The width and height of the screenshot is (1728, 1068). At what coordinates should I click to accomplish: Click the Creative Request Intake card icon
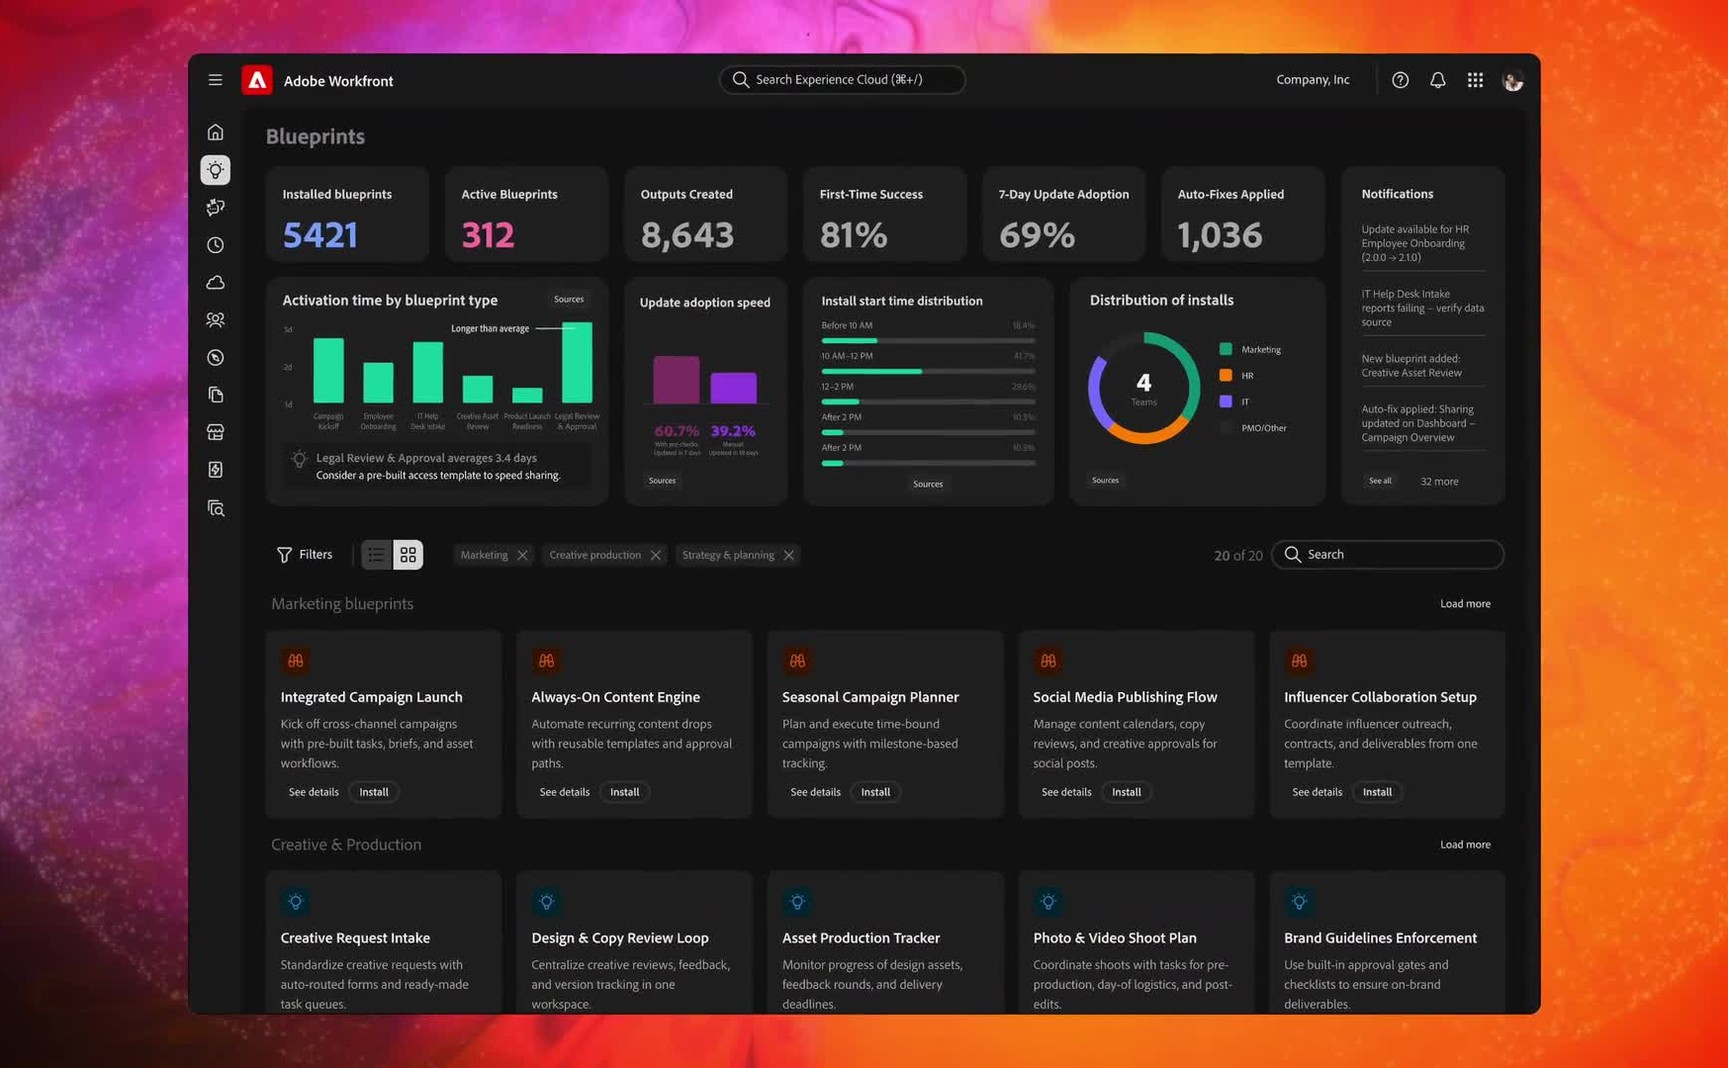coord(295,902)
